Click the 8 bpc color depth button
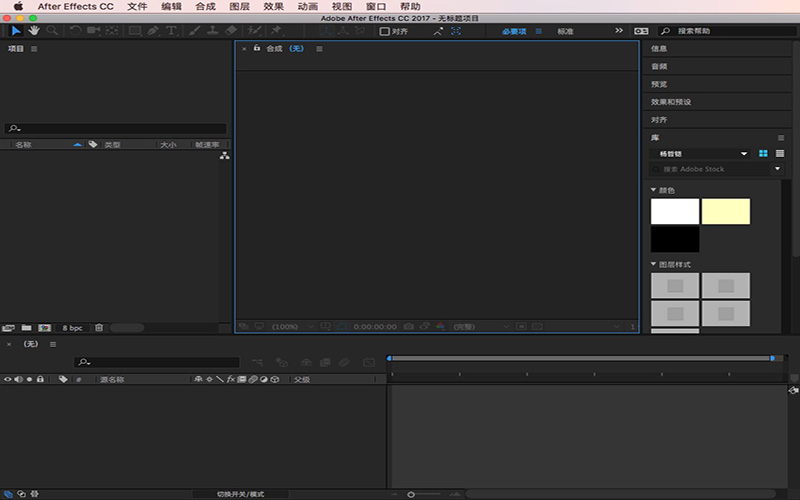This screenshot has width=800, height=500. tap(72, 328)
